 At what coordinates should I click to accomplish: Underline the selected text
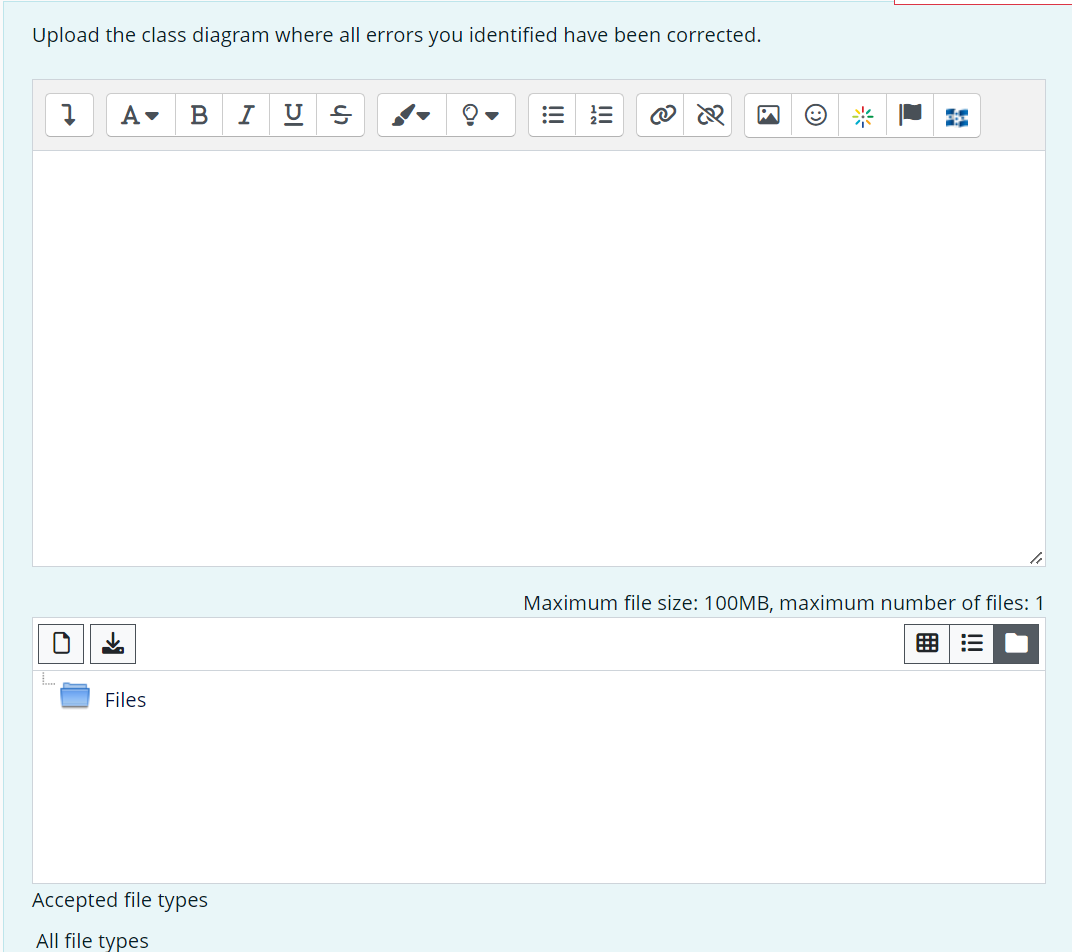coord(292,115)
